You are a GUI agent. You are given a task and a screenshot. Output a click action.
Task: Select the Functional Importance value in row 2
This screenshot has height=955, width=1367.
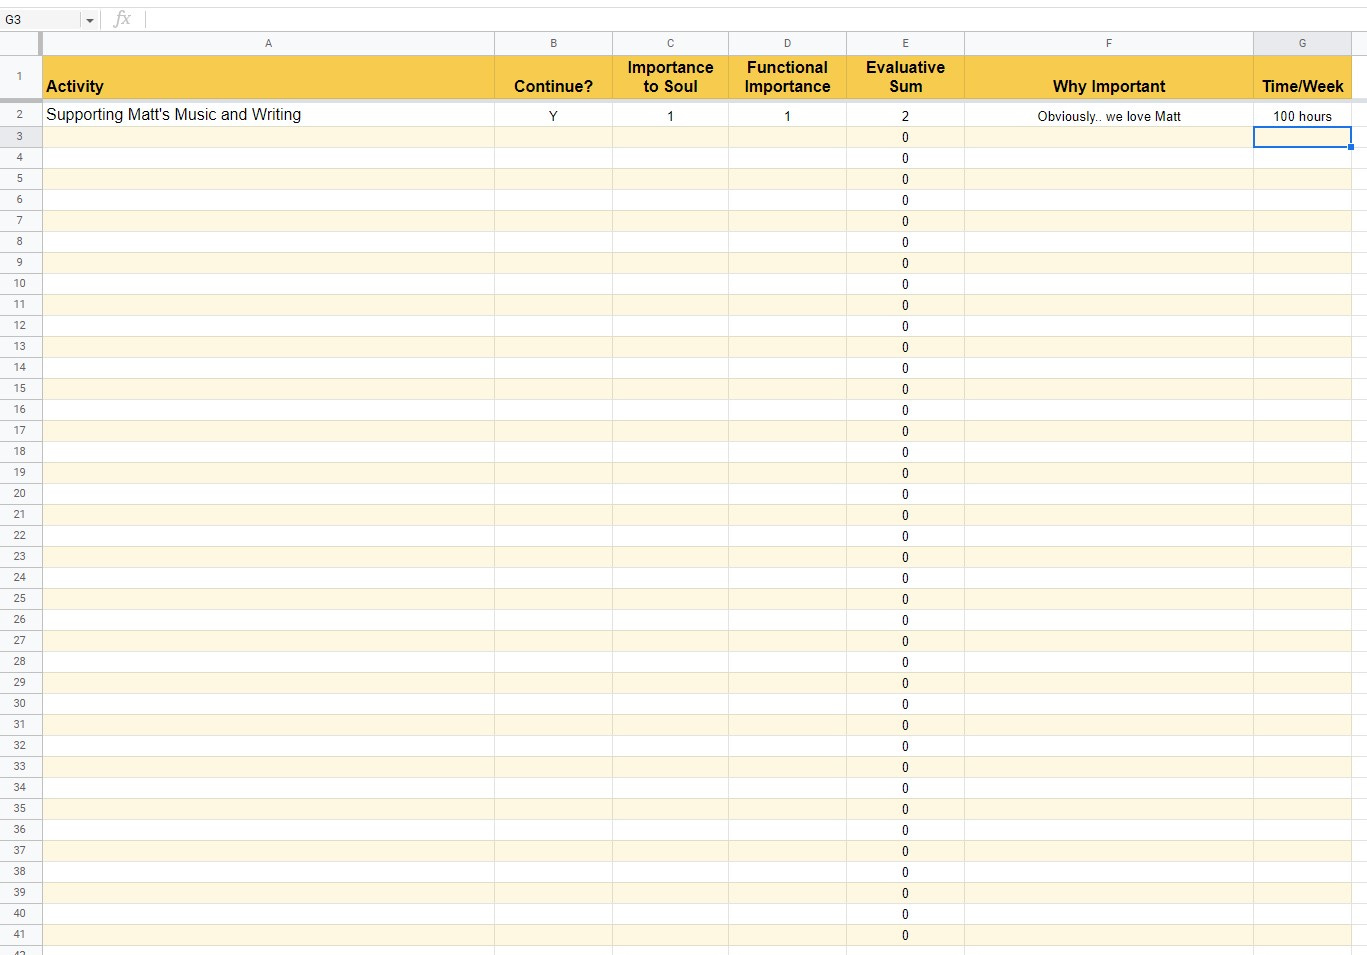pyautogui.click(x=787, y=115)
